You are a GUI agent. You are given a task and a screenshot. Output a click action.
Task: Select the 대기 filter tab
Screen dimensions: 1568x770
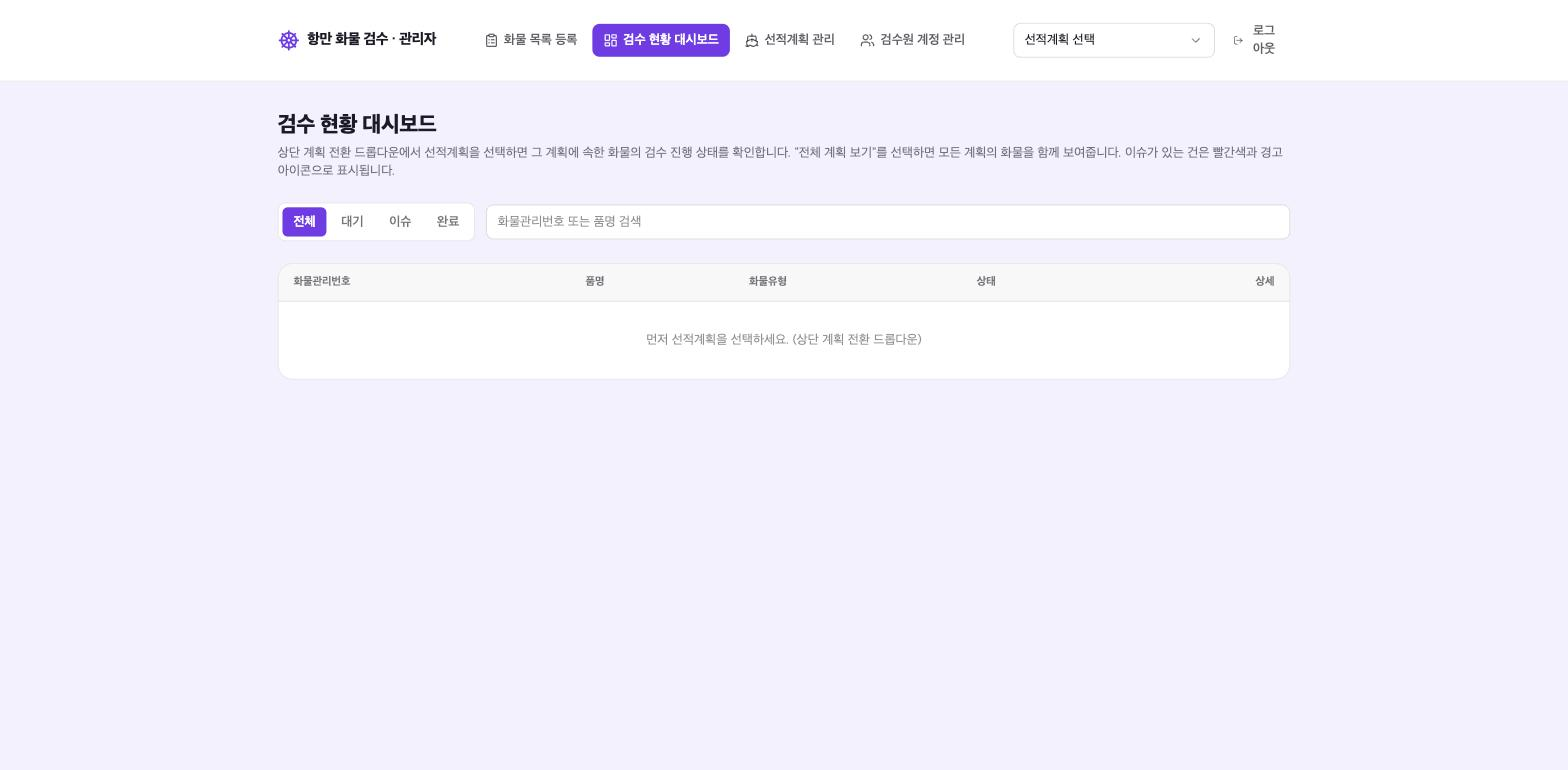(352, 222)
